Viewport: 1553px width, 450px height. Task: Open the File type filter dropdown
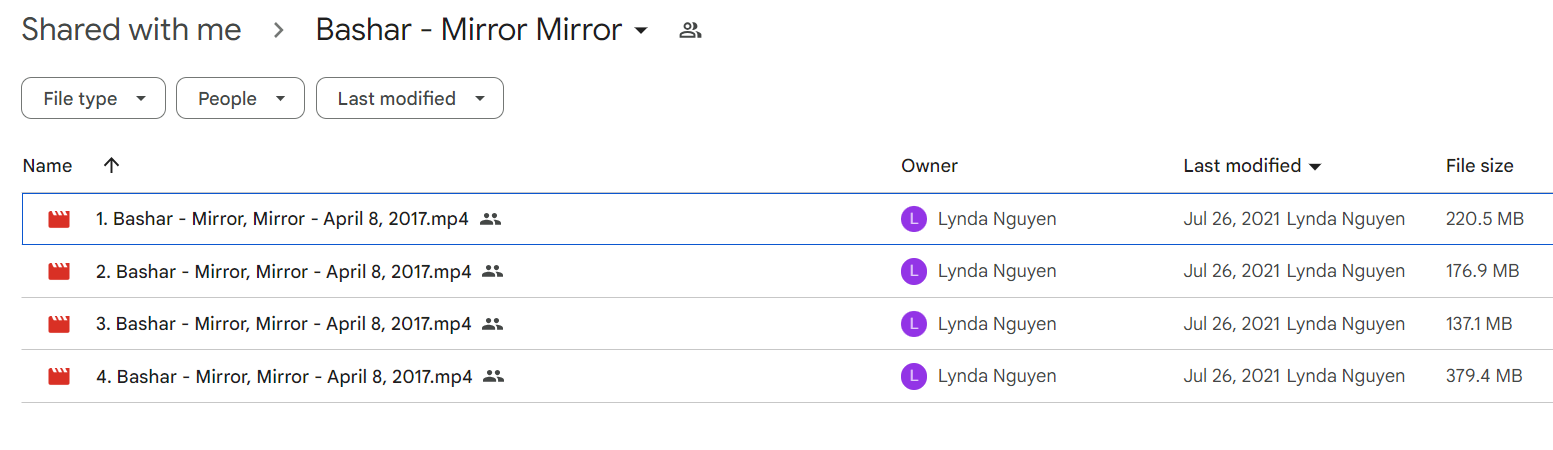coord(93,99)
